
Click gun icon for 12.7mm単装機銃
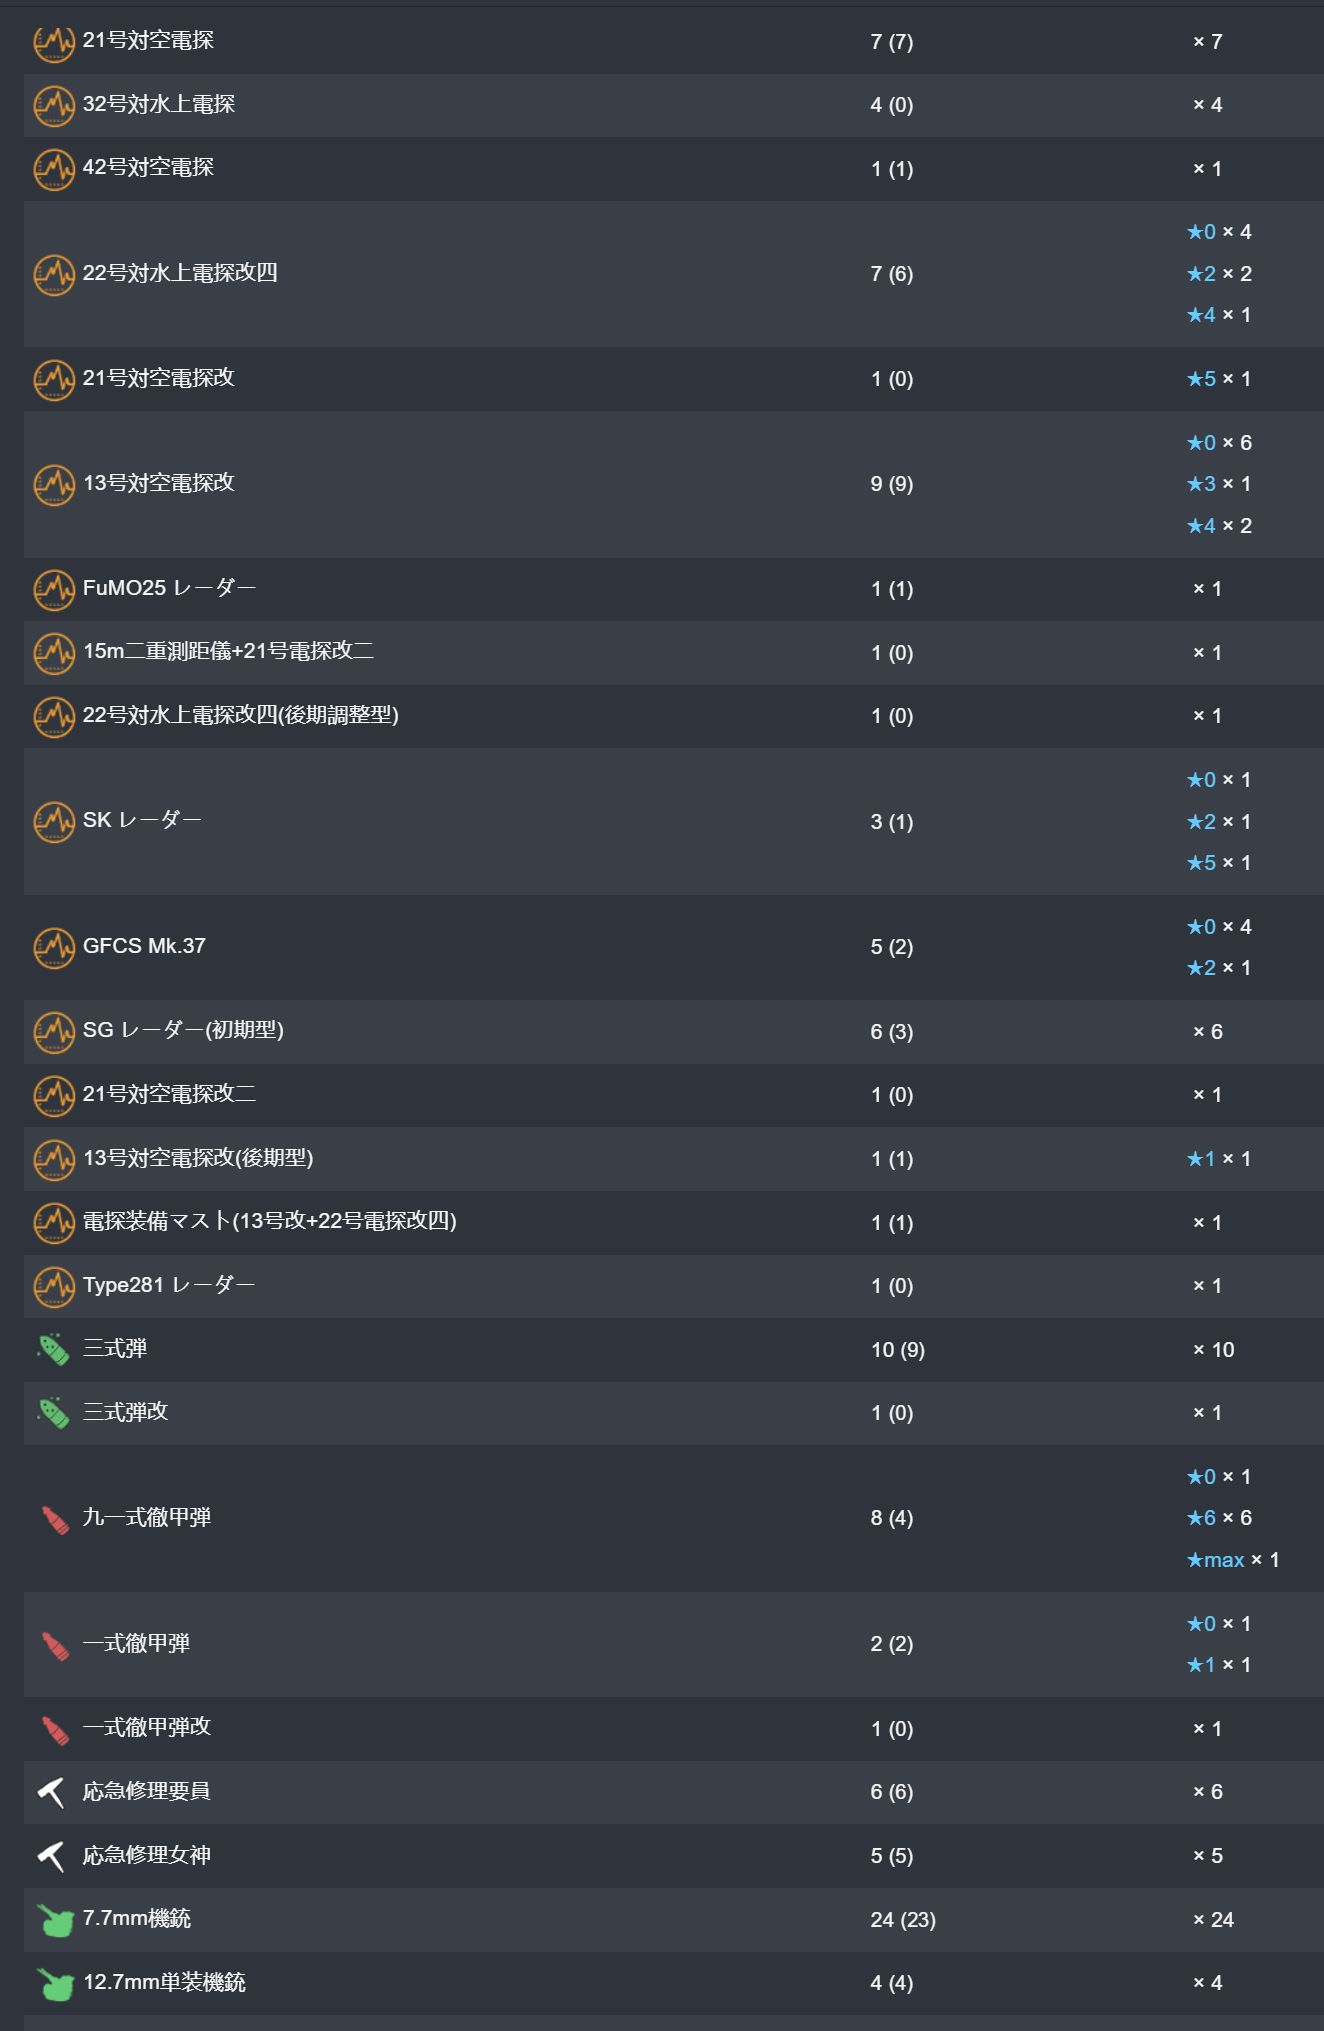(x=54, y=1984)
